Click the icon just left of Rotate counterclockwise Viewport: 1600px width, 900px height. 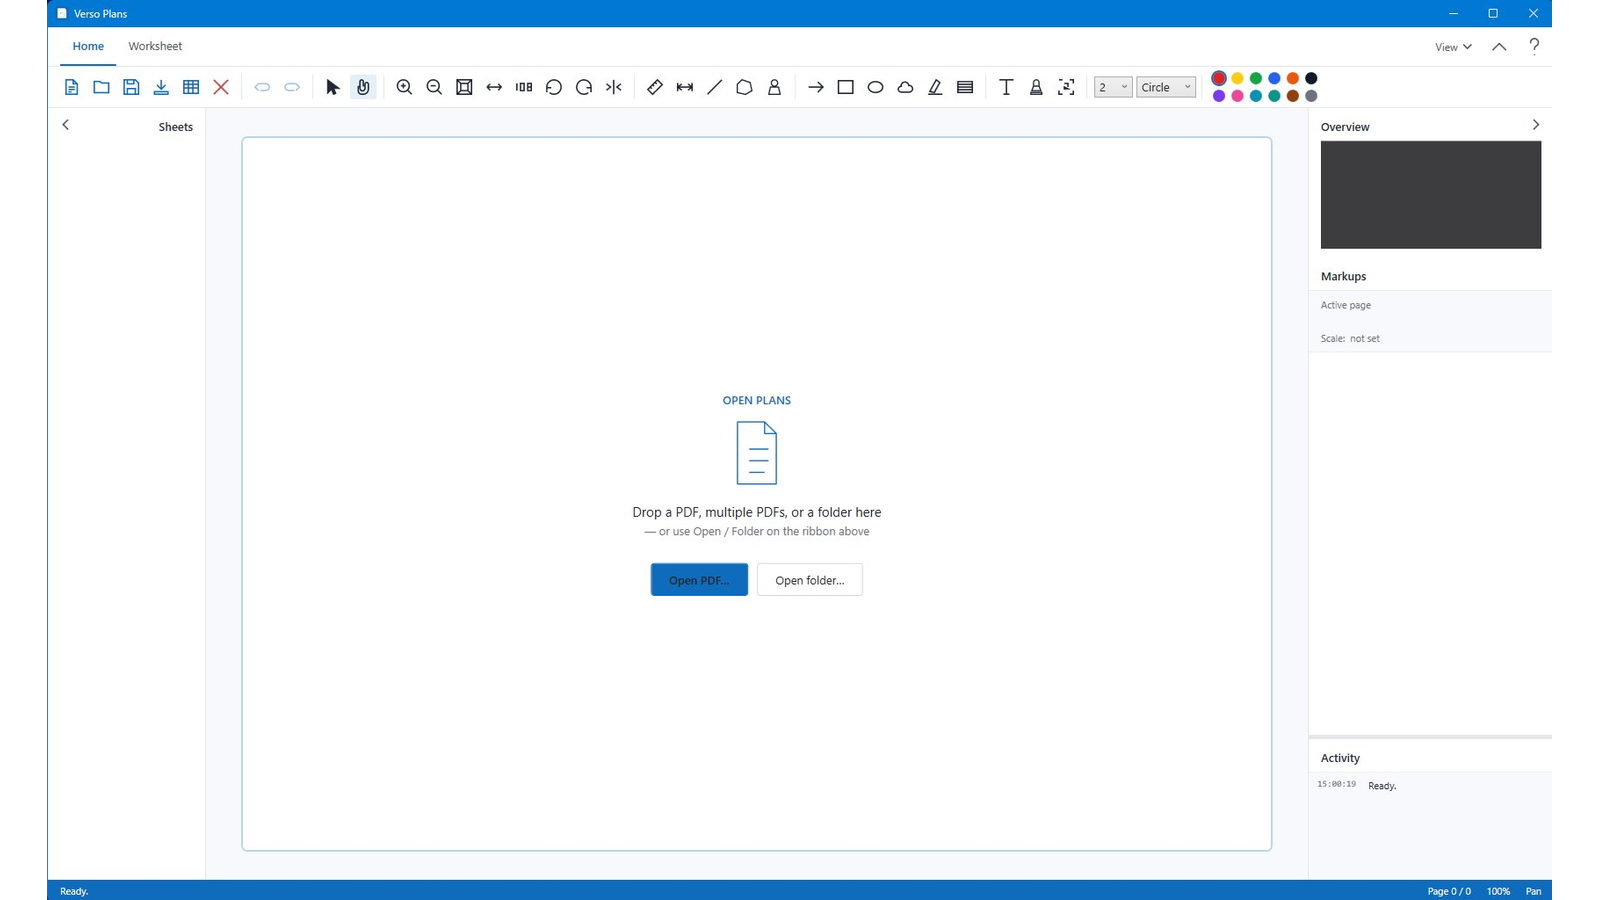coord(524,87)
